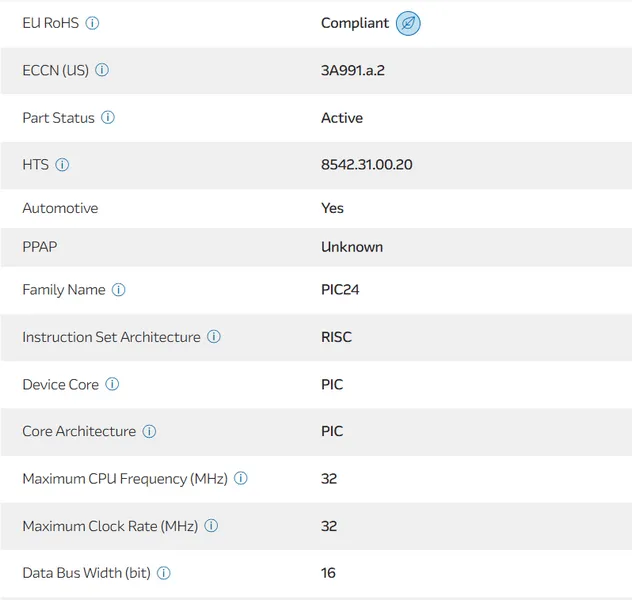632x600 pixels.
Task: Show Data Bus Width info icon
Action: click(x=164, y=573)
